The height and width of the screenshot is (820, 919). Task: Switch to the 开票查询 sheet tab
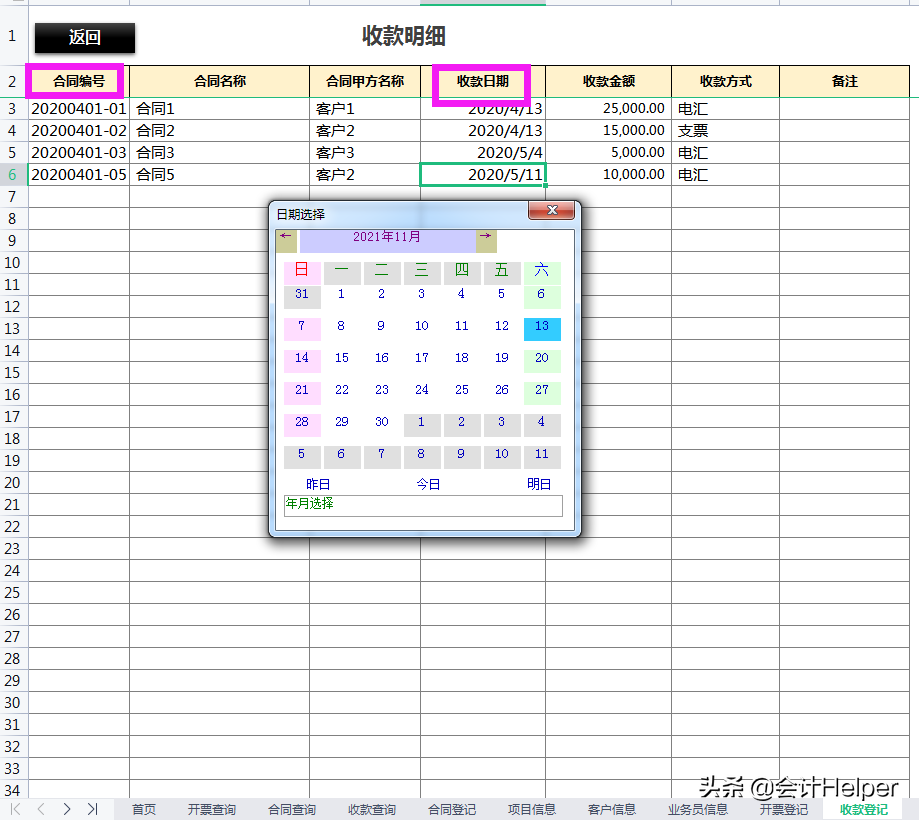point(212,809)
